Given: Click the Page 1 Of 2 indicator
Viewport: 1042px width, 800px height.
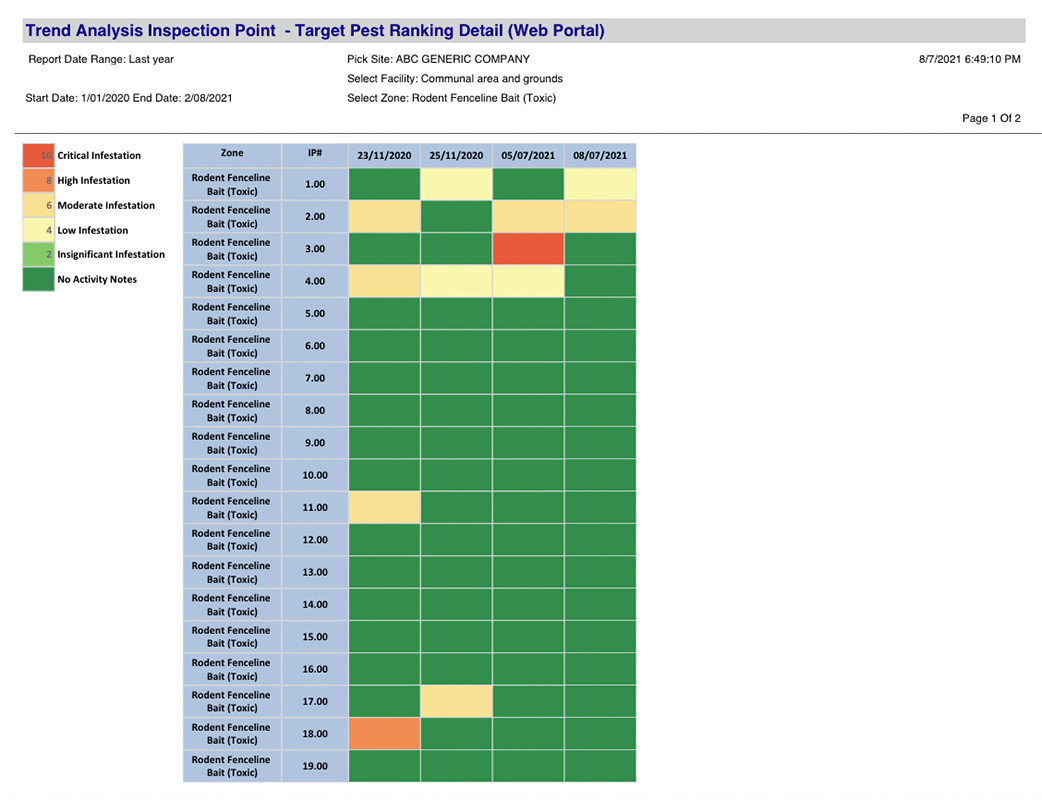Looking at the screenshot, I should 991,119.
